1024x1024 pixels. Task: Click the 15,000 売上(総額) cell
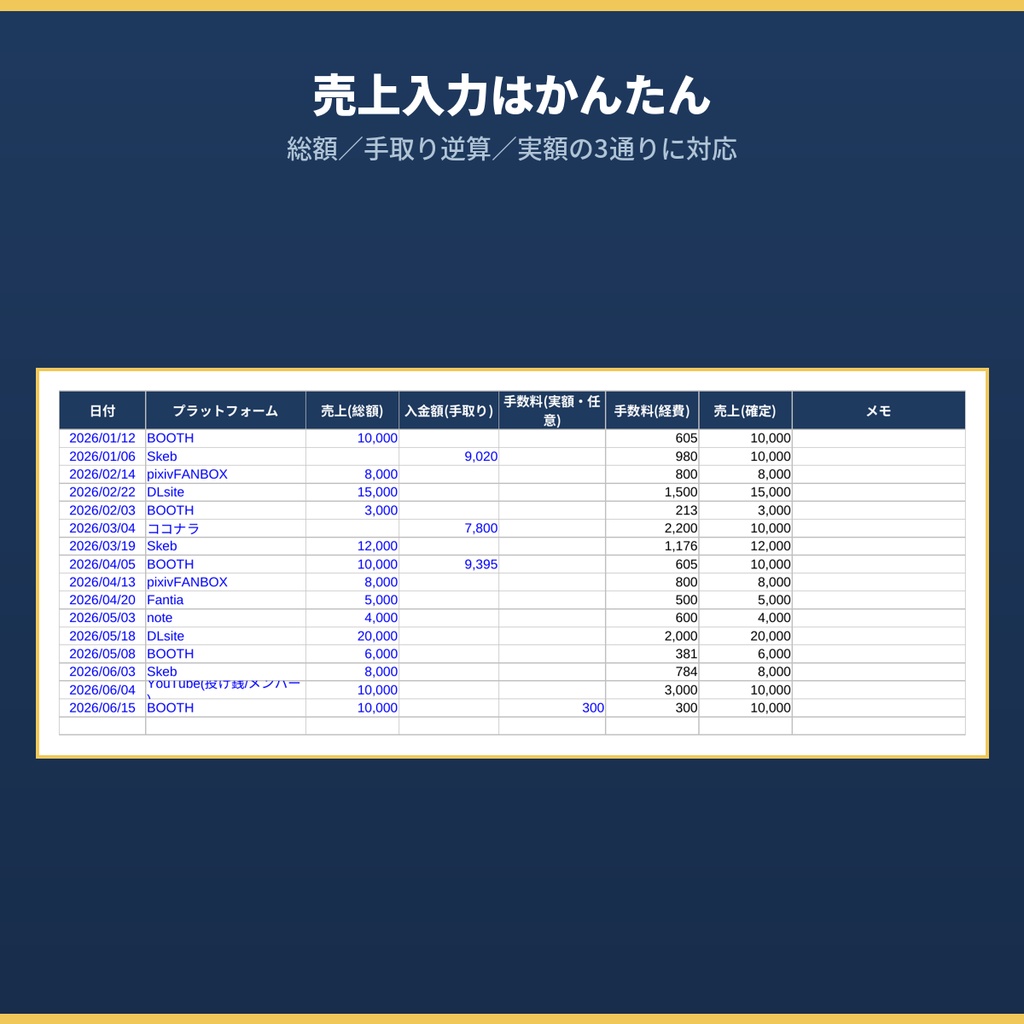click(x=352, y=492)
